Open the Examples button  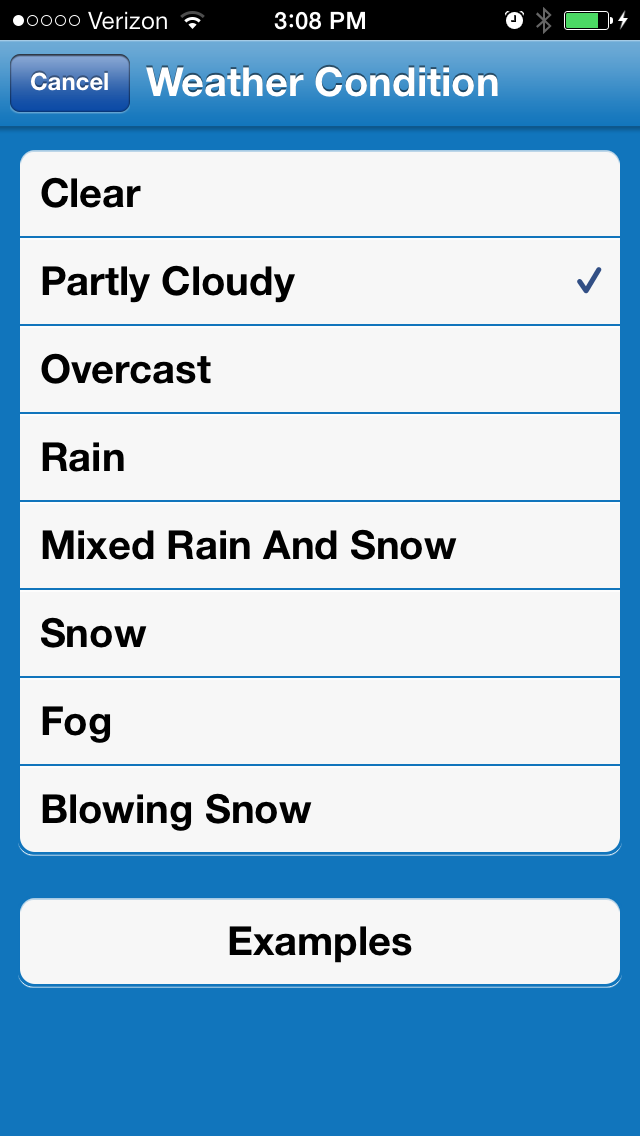pyautogui.click(x=320, y=942)
